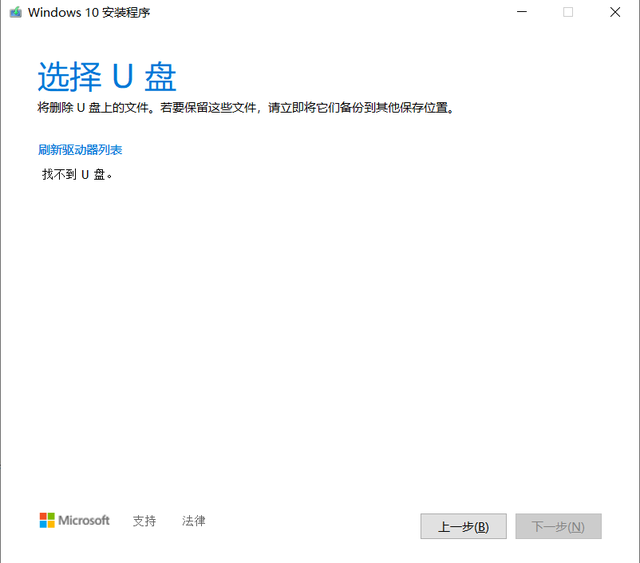
Task: Click the 下一步(N) button
Action: (x=558, y=526)
